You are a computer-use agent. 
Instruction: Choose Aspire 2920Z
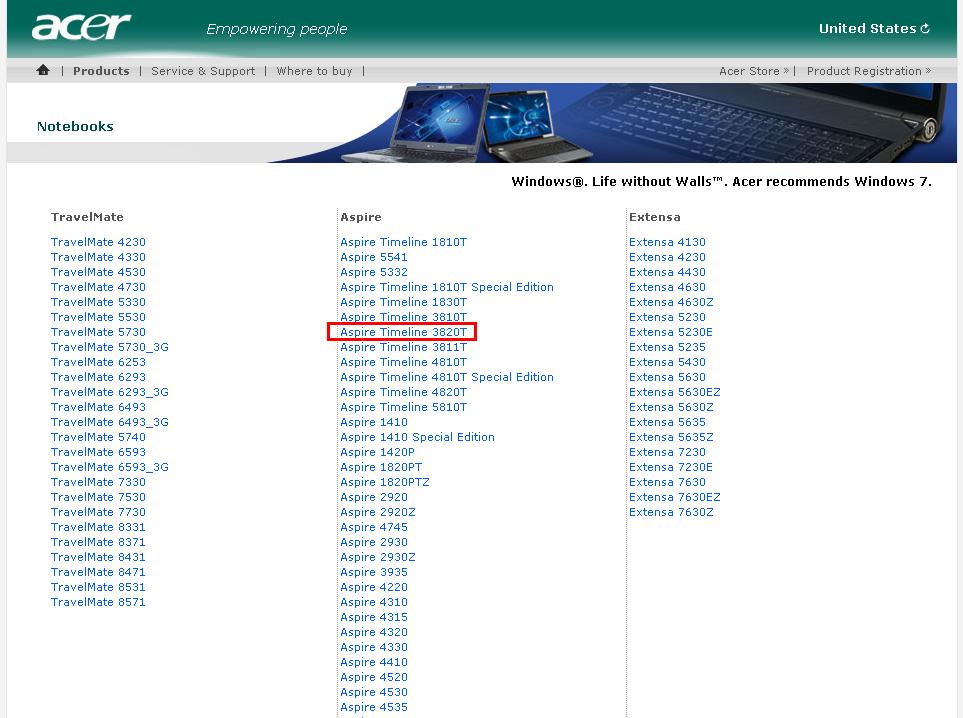(378, 512)
